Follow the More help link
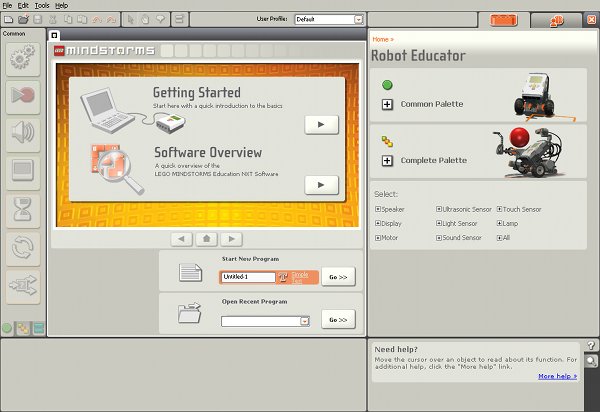The width and height of the screenshot is (600, 412). [x=558, y=376]
